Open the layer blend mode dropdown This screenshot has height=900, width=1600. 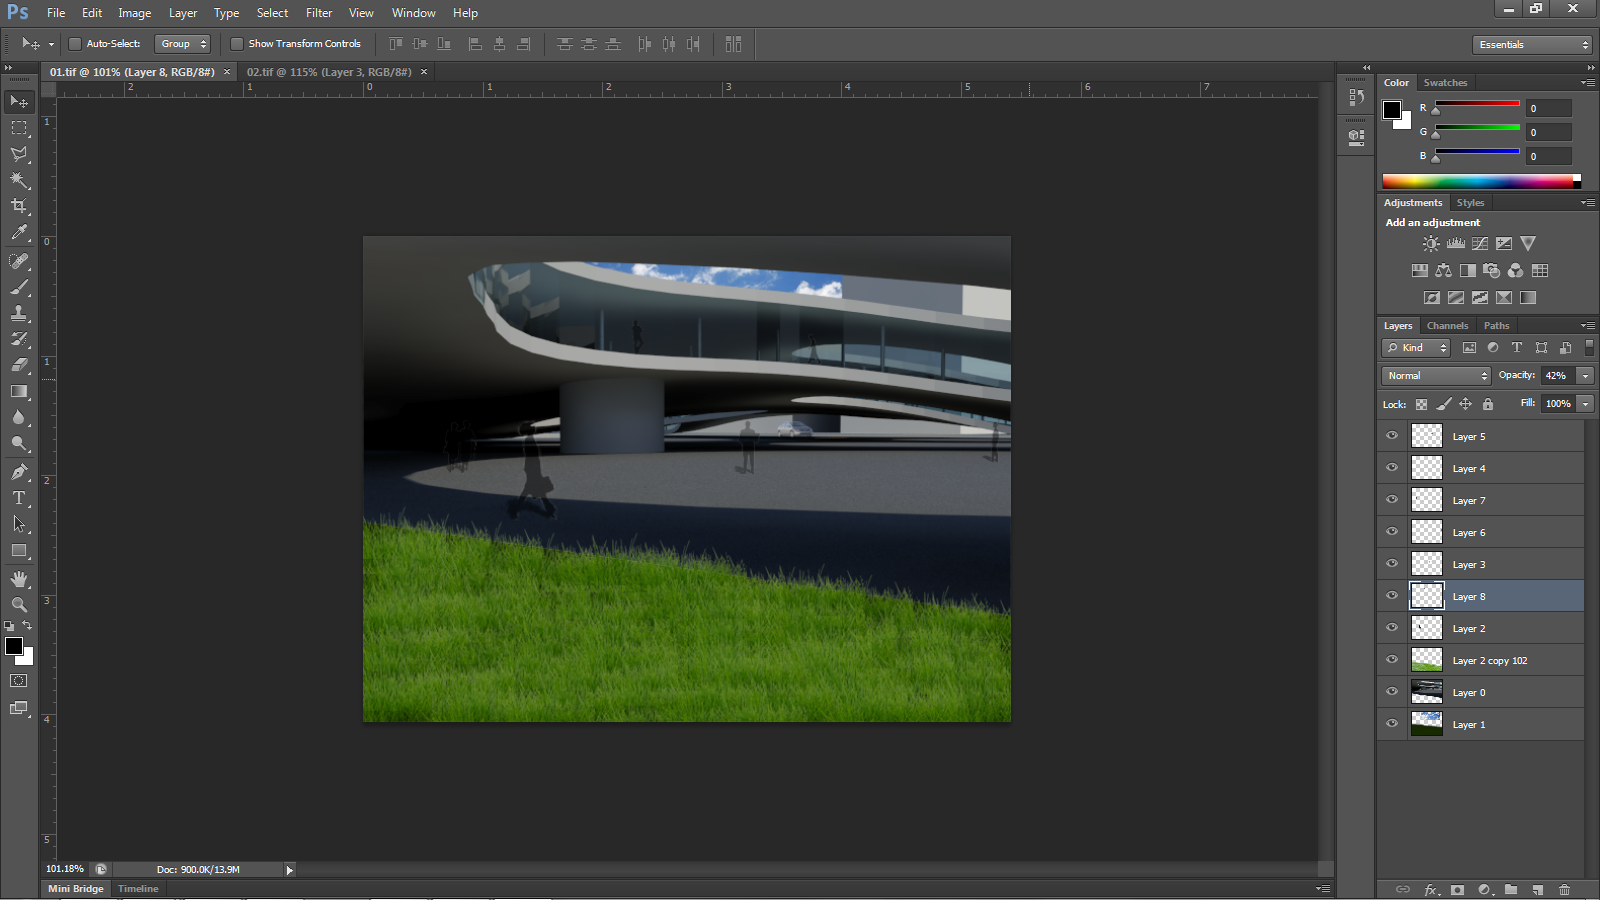click(x=1434, y=375)
